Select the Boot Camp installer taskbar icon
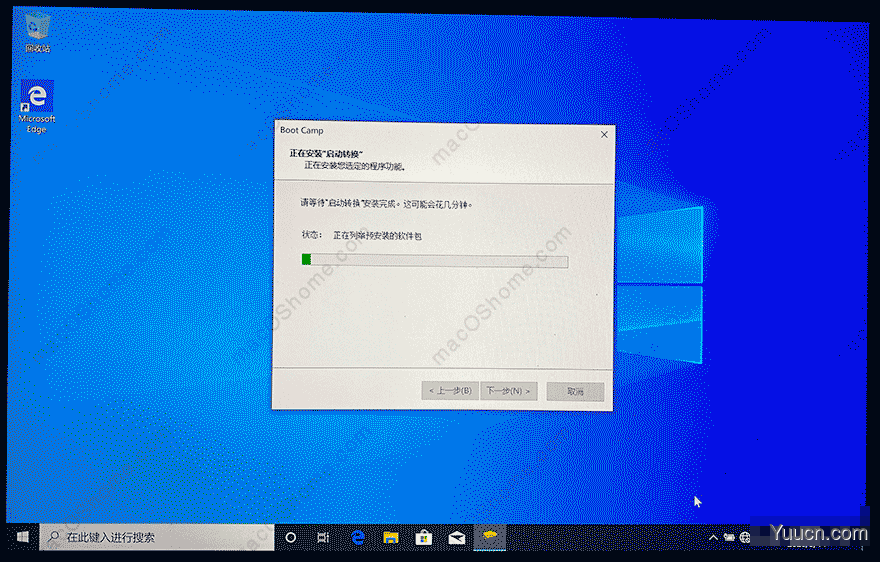Screen dimensions: 880x562 point(490,537)
